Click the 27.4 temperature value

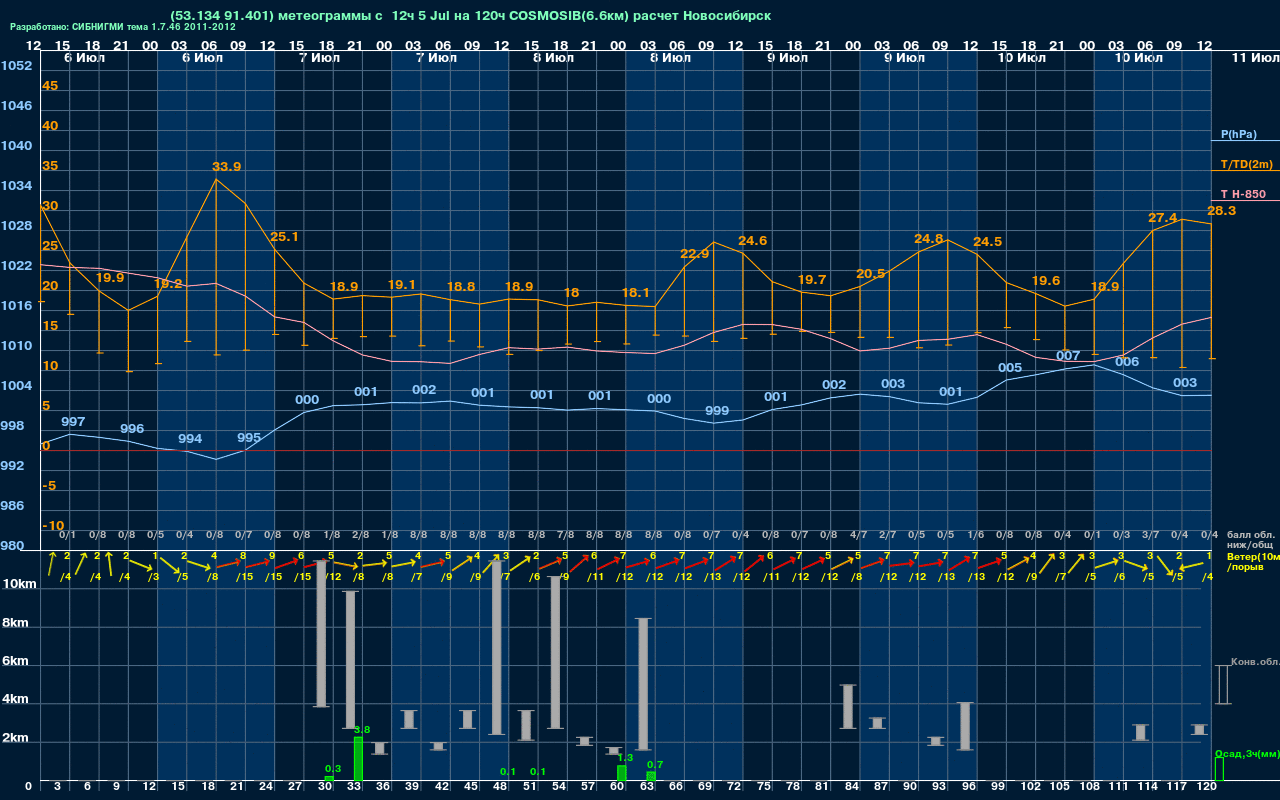(x=1162, y=217)
